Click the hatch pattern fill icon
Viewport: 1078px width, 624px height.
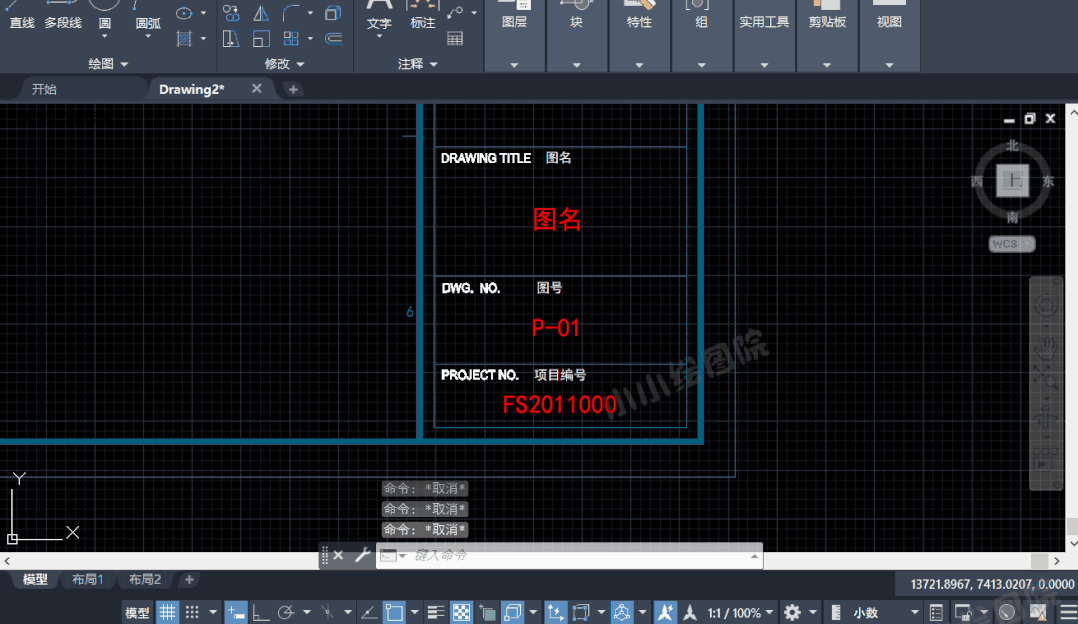point(184,39)
